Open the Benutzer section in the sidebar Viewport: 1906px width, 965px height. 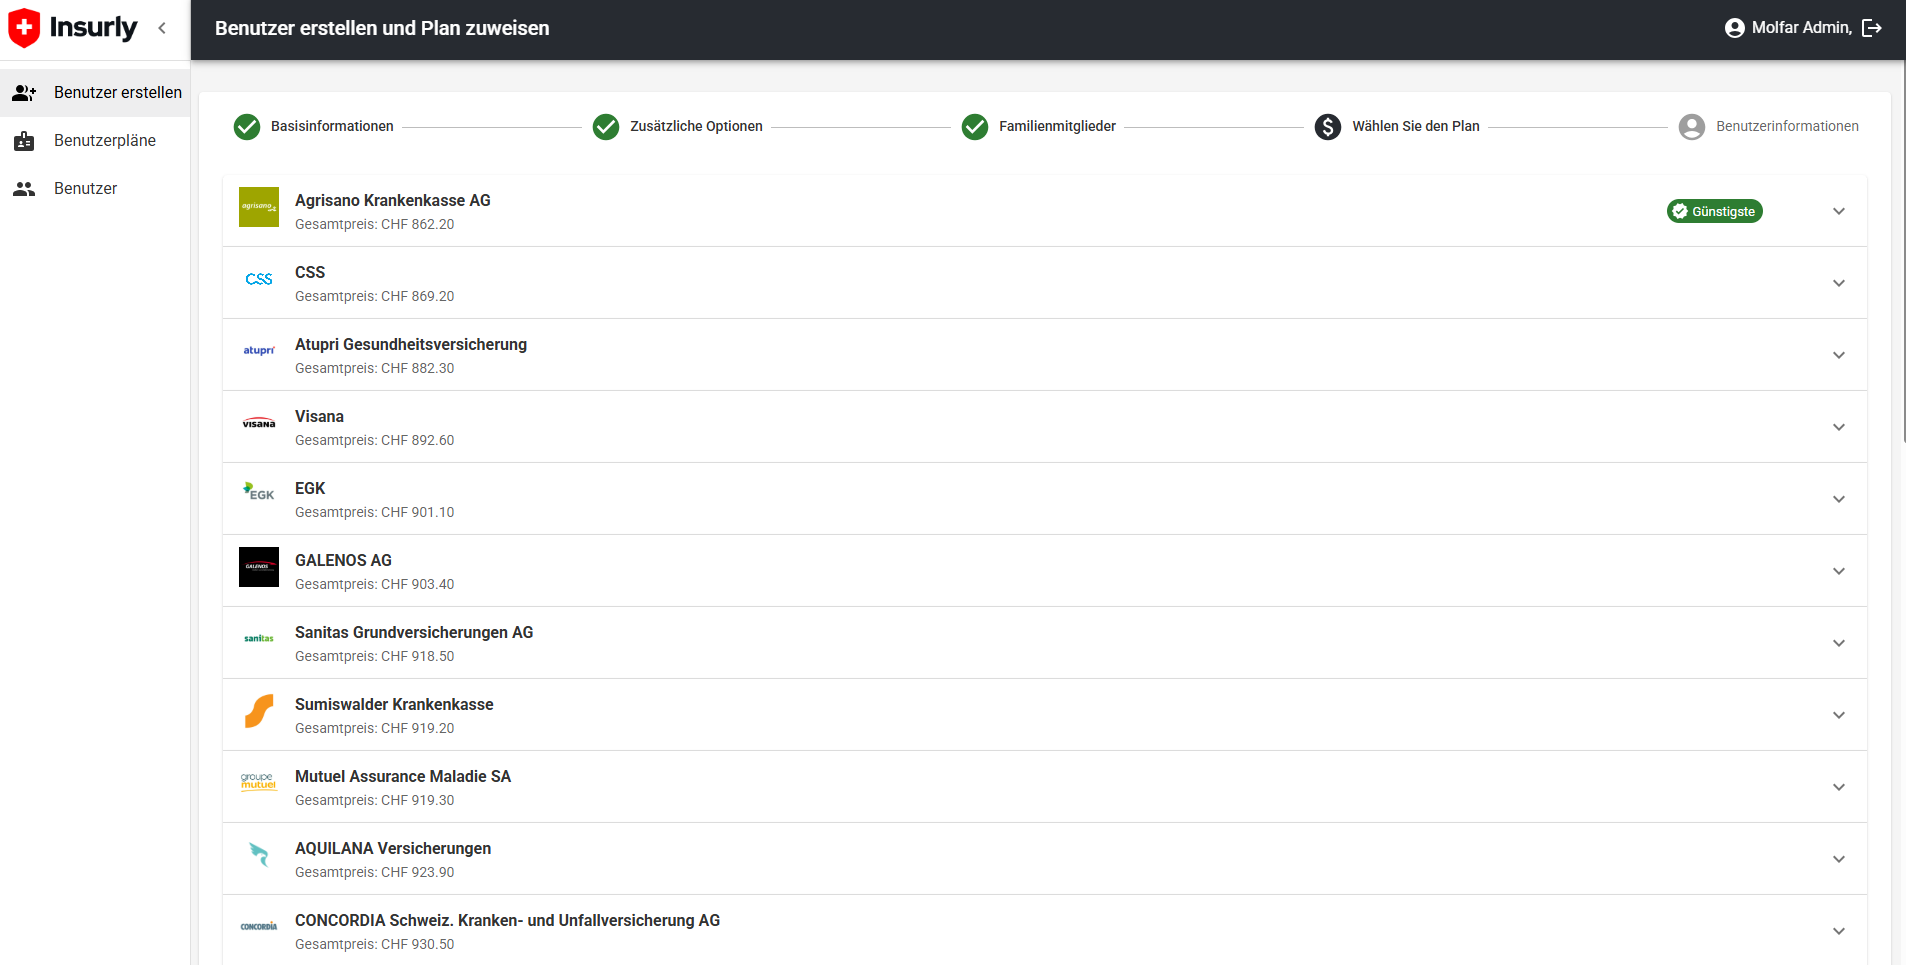coord(86,188)
